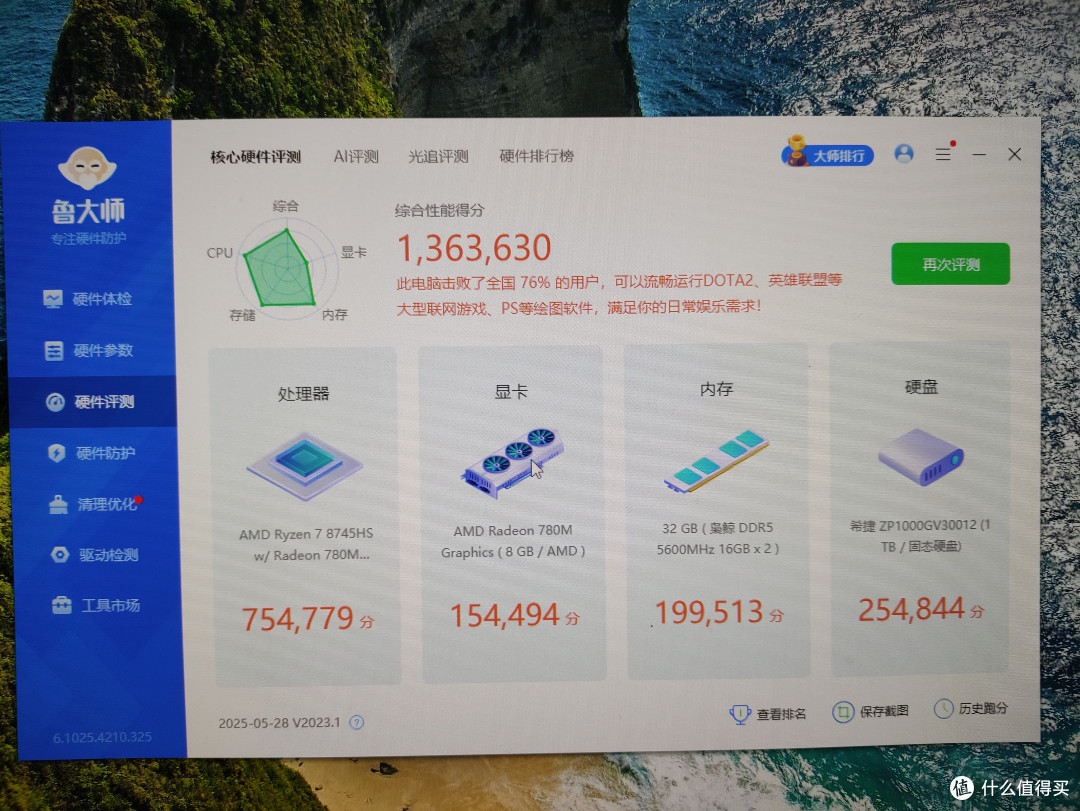Screen dimensions: 1080x811
Task: Click the 6.1025.4210.325 build number
Action: click(x=103, y=737)
